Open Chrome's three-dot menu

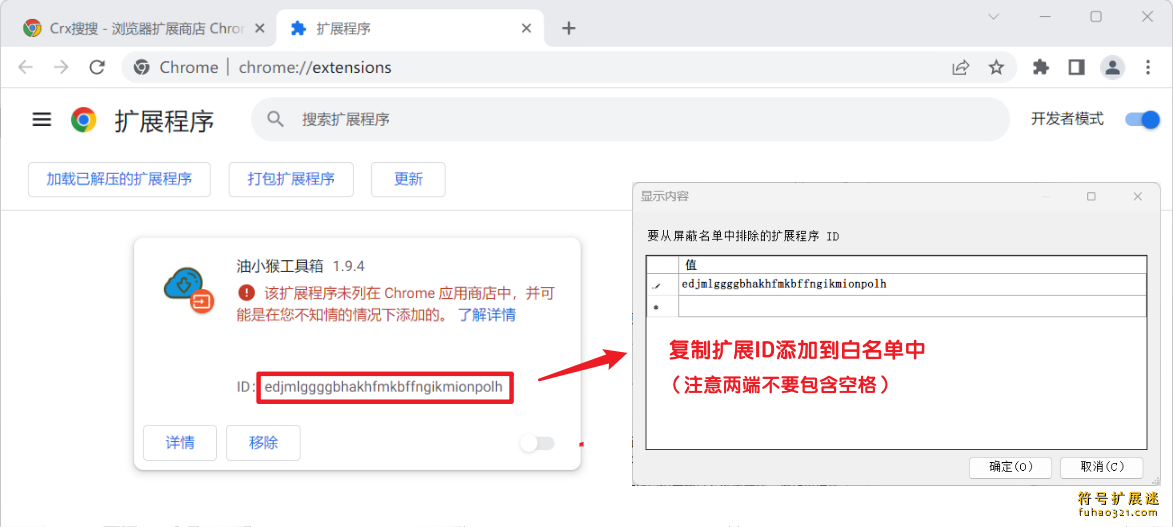[x=1148, y=67]
